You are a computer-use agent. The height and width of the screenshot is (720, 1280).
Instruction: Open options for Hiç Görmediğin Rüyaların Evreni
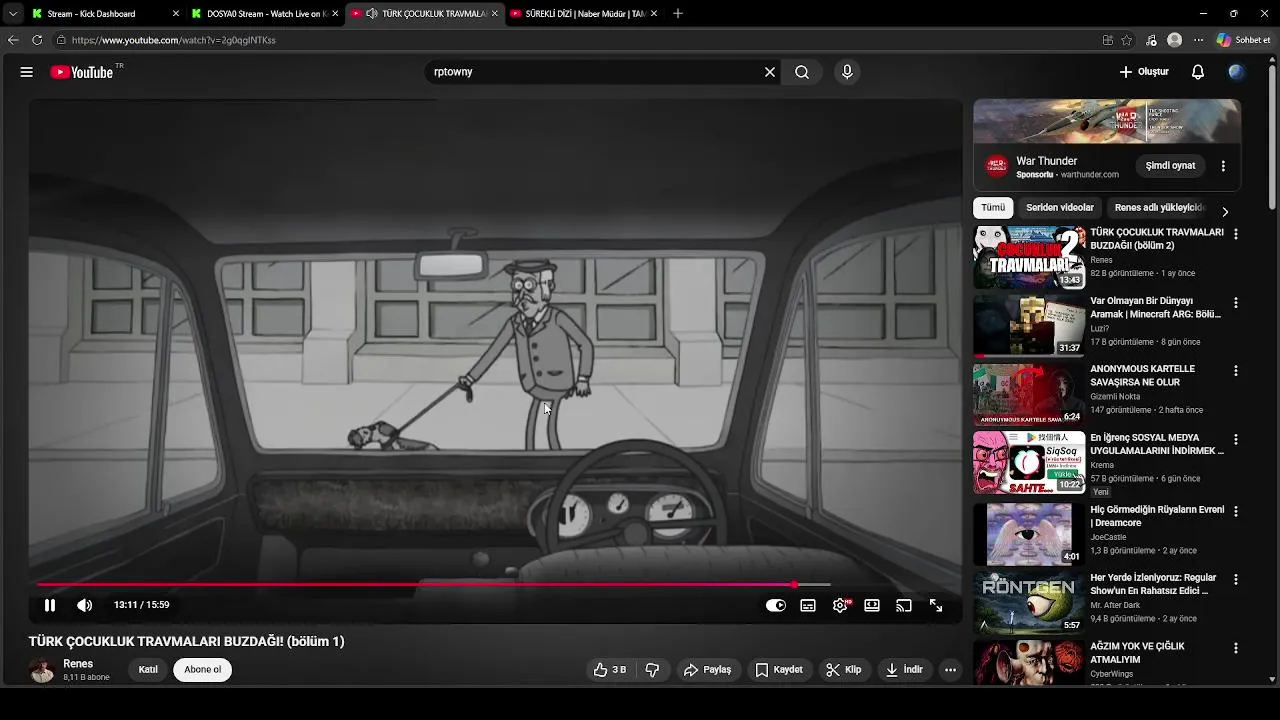click(x=1236, y=511)
